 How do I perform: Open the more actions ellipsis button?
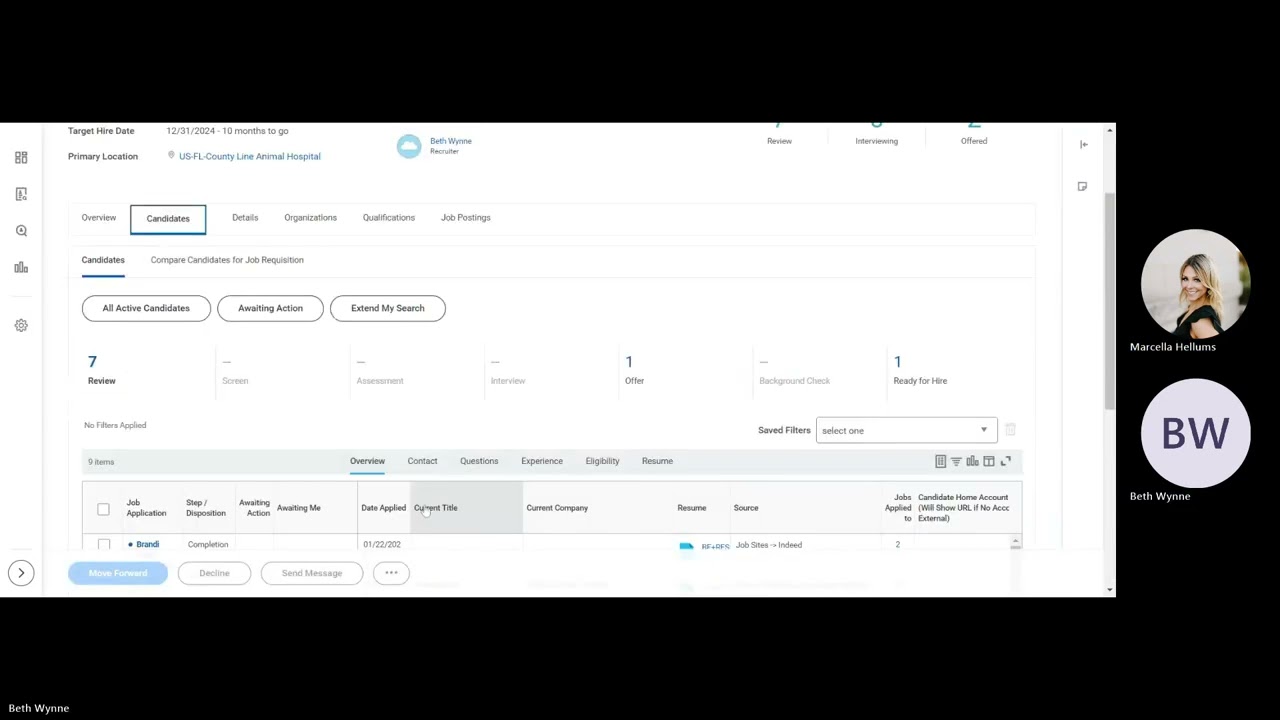point(391,573)
